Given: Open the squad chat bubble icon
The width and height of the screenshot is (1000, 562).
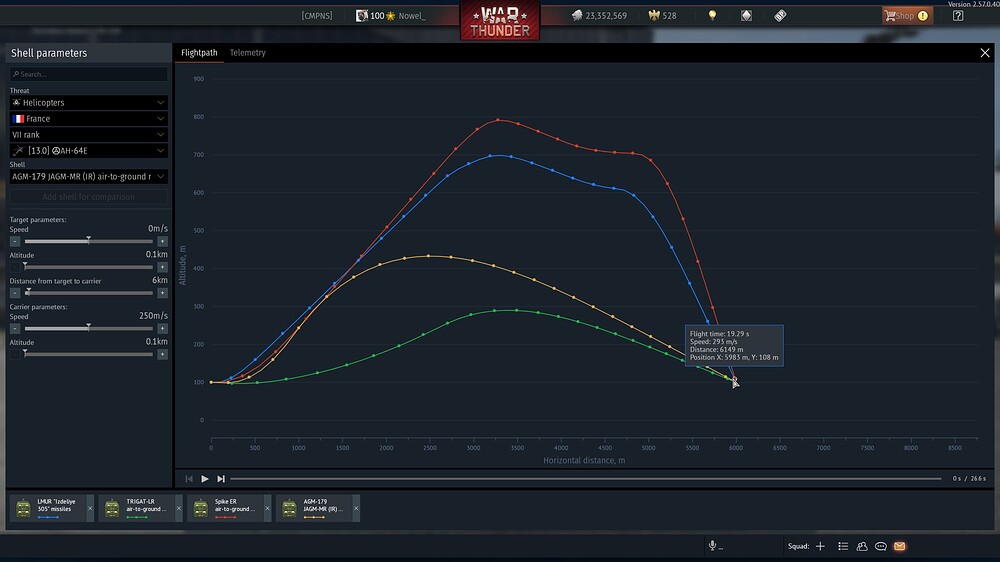Looking at the screenshot, I should pos(881,546).
